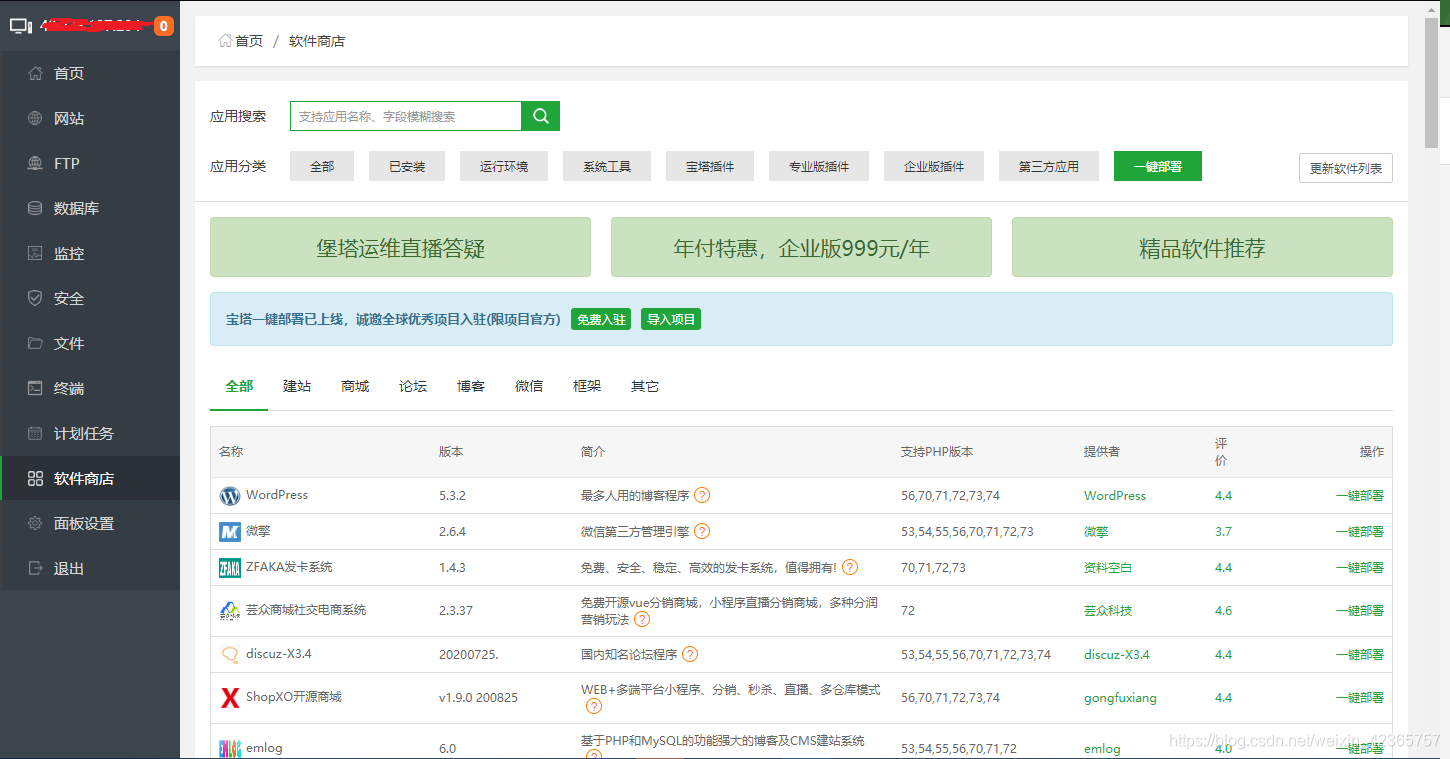Filter by 系统工具 category
The width and height of the screenshot is (1450, 759).
point(607,166)
